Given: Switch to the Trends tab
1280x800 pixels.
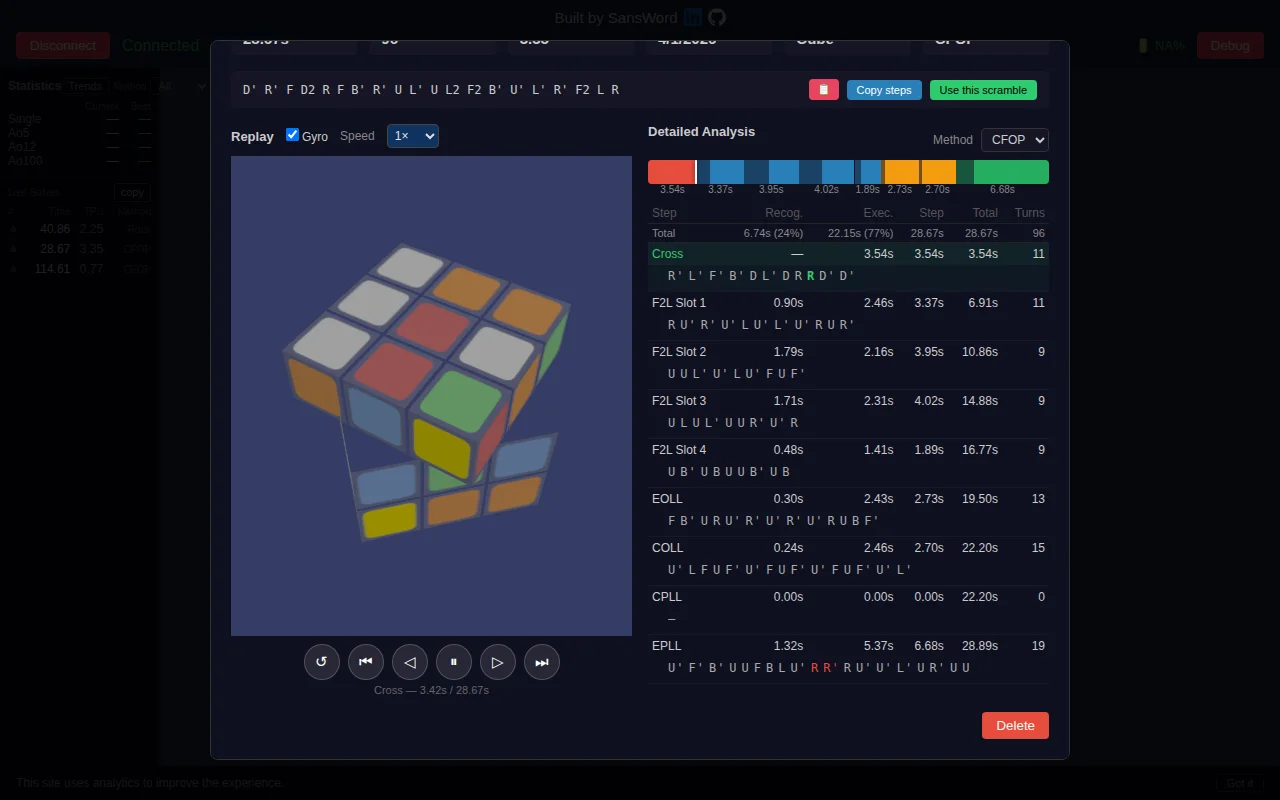Looking at the screenshot, I should (x=85, y=87).
